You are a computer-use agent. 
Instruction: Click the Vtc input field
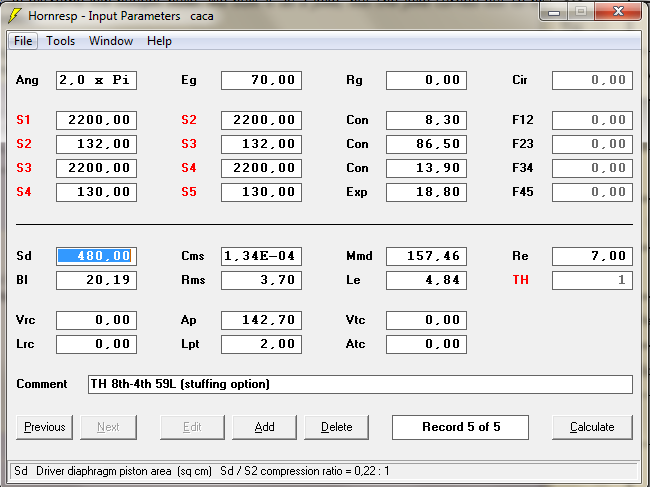(x=426, y=320)
